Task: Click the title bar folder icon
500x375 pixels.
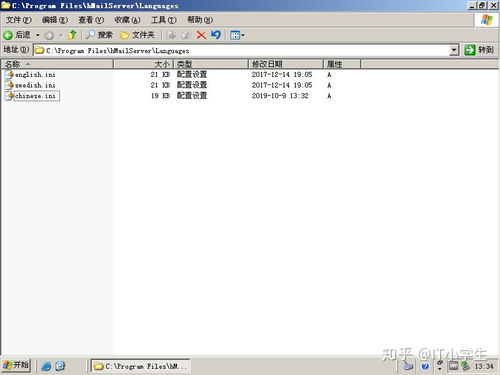Action: (6, 5)
